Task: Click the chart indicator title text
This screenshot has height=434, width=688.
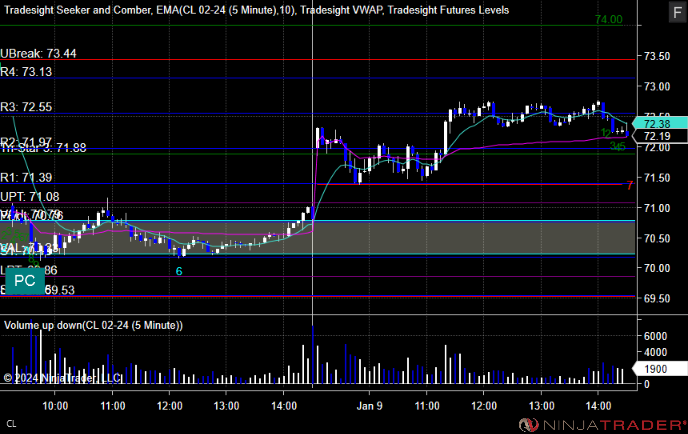Action: (256, 10)
